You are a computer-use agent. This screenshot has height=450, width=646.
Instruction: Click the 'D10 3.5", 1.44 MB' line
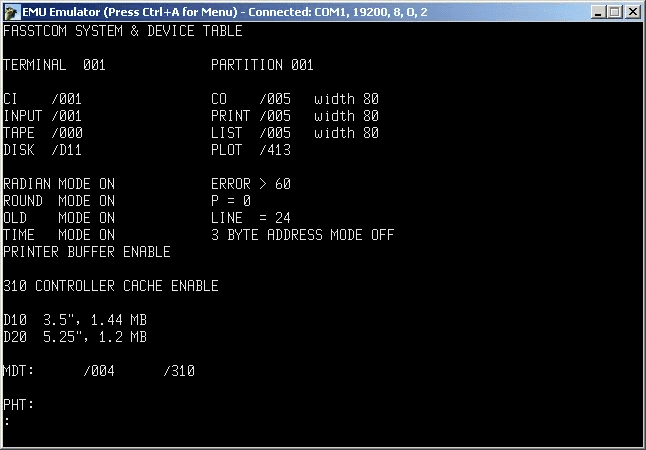coord(75,320)
